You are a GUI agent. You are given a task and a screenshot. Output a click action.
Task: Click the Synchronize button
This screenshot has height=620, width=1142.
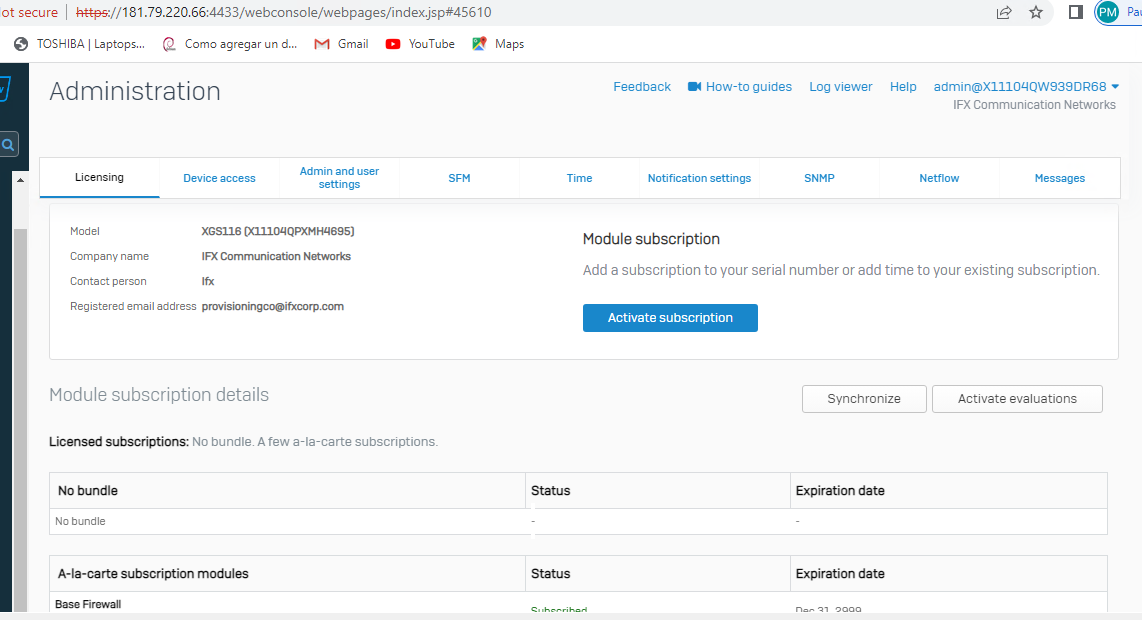pyautogui.click(x=864, y=399)
